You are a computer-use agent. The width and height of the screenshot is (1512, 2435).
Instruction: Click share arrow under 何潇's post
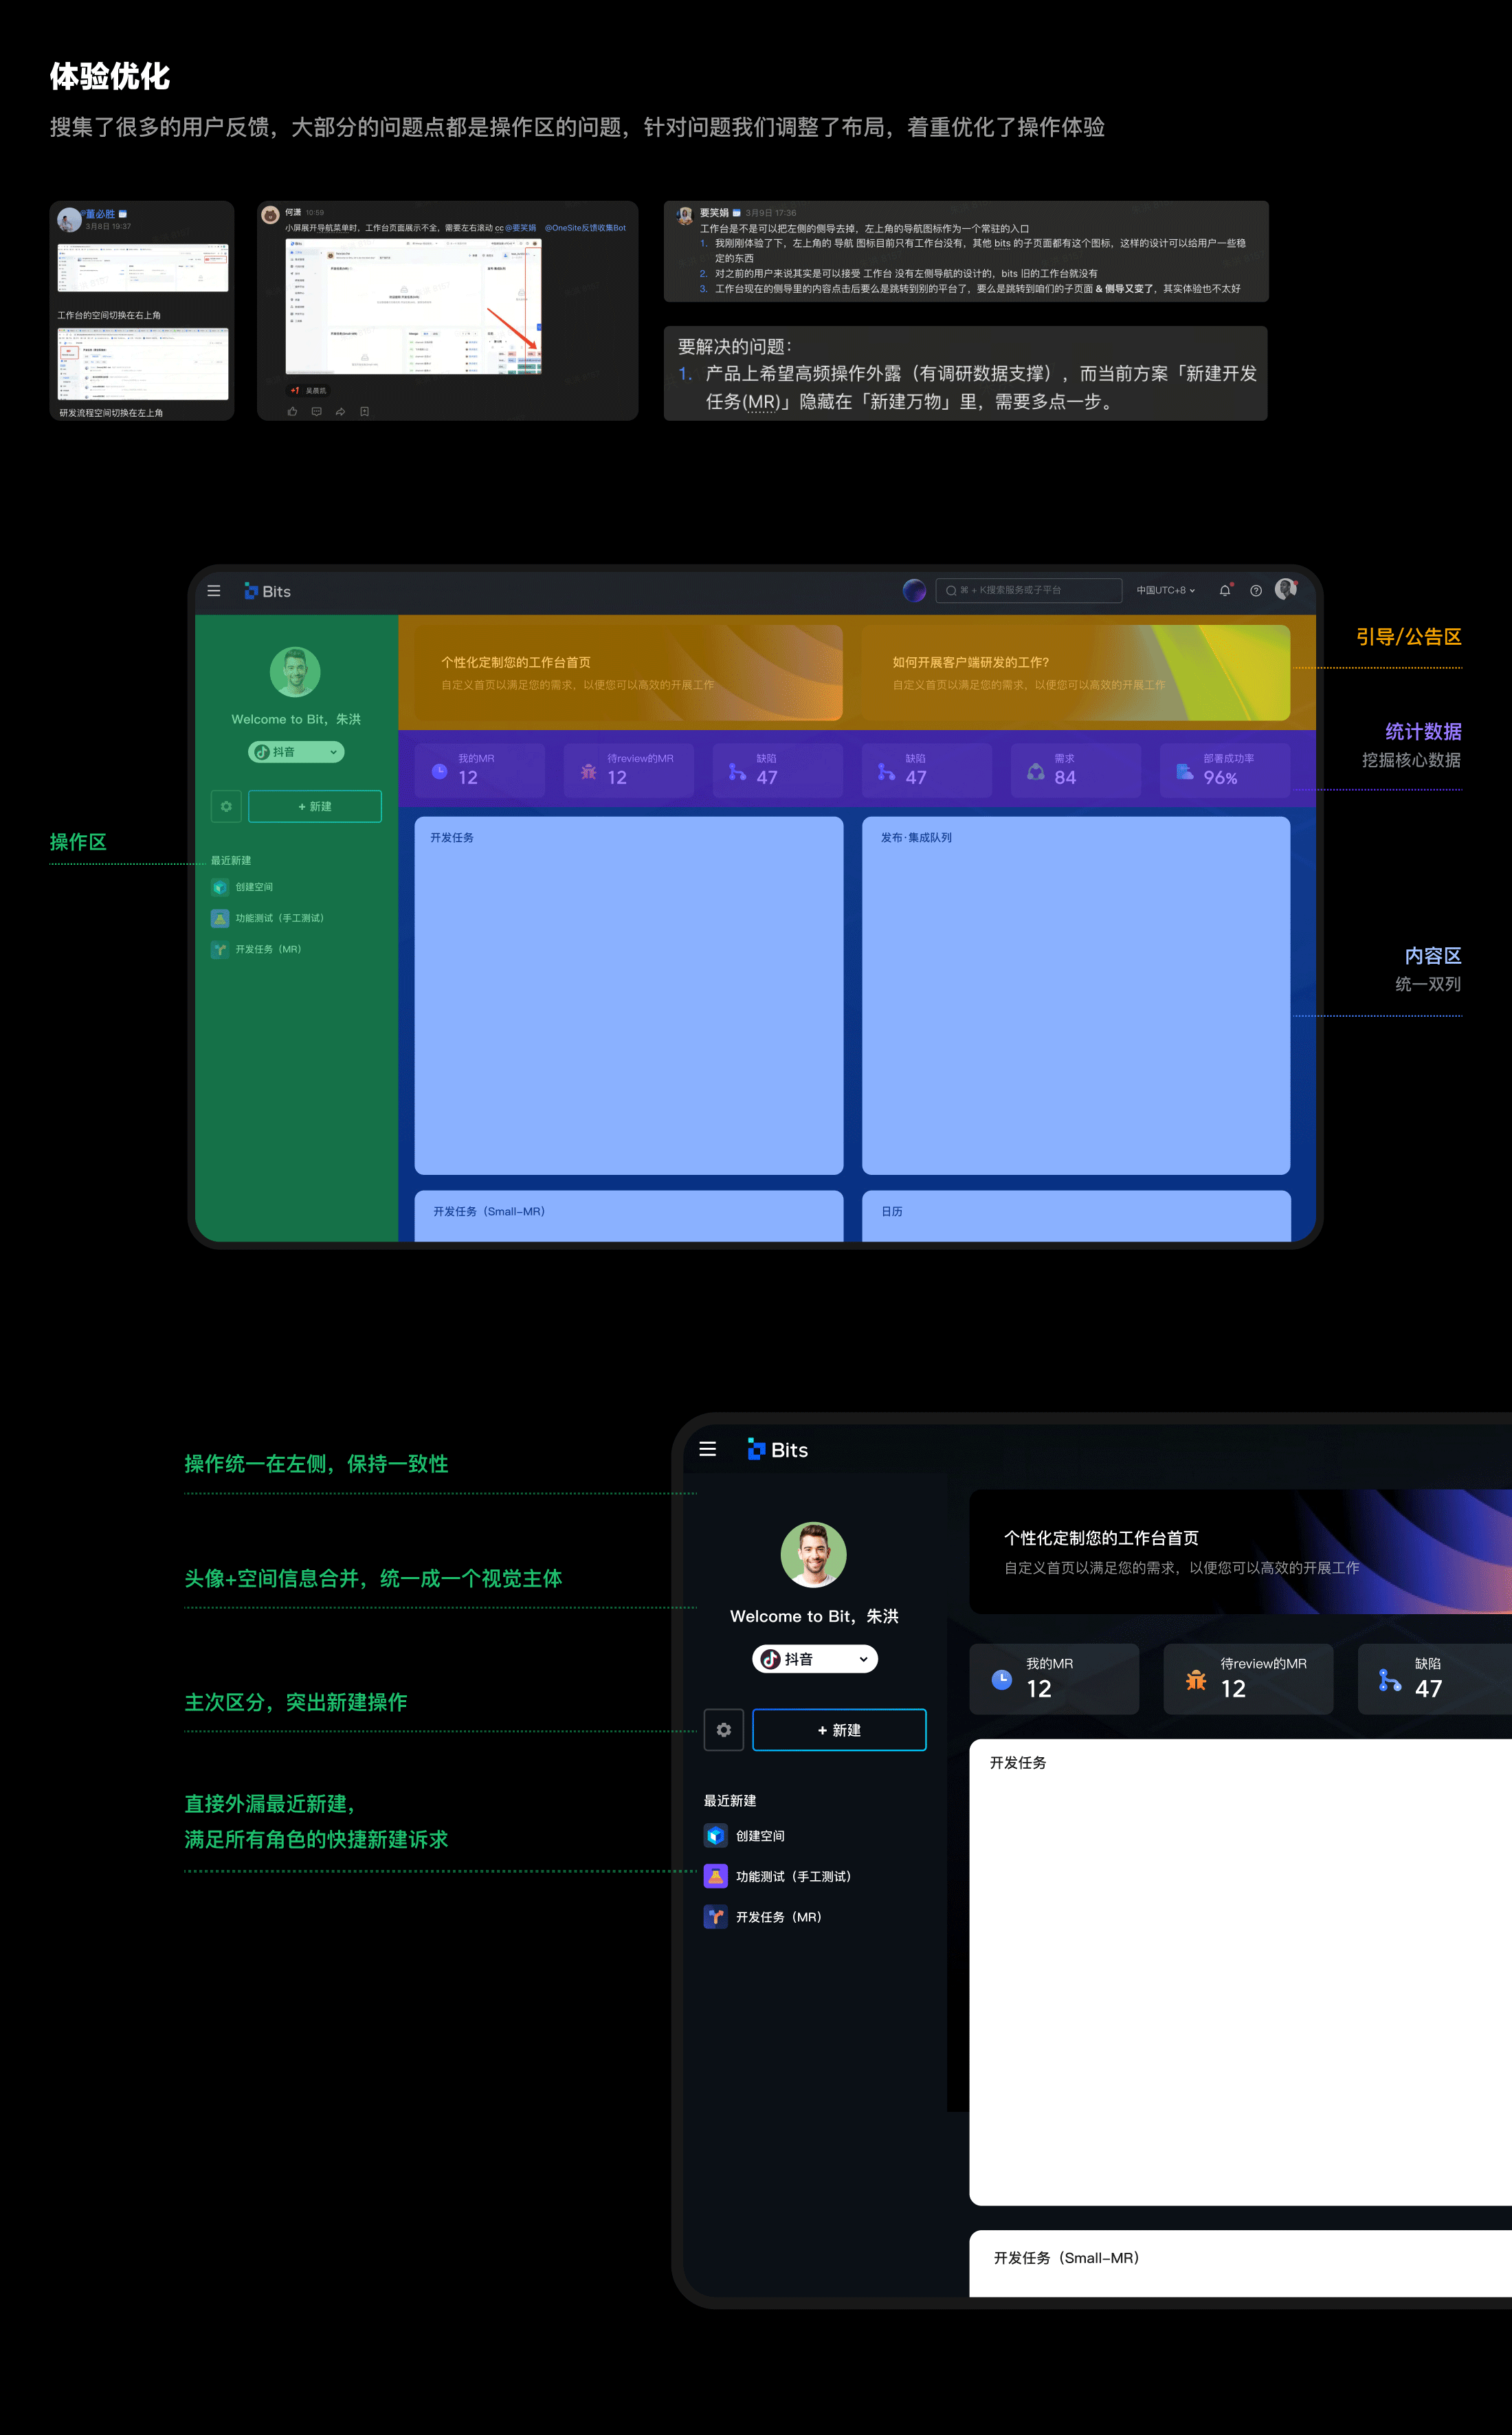340,411
